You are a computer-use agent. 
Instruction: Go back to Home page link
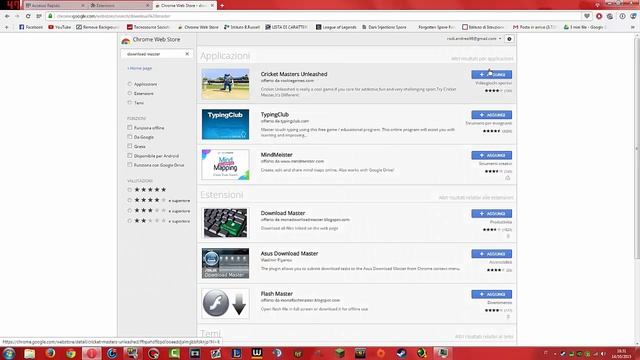(140, 68)
